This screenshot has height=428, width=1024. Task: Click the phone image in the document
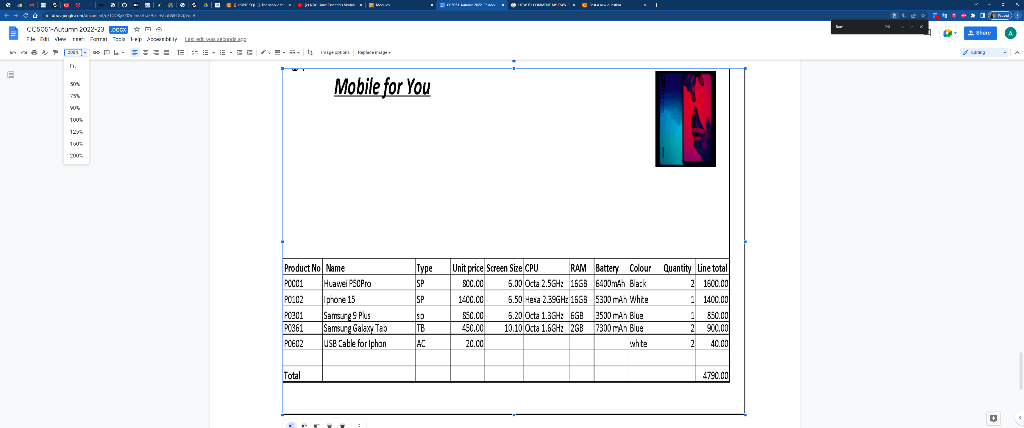pos(686,119)
